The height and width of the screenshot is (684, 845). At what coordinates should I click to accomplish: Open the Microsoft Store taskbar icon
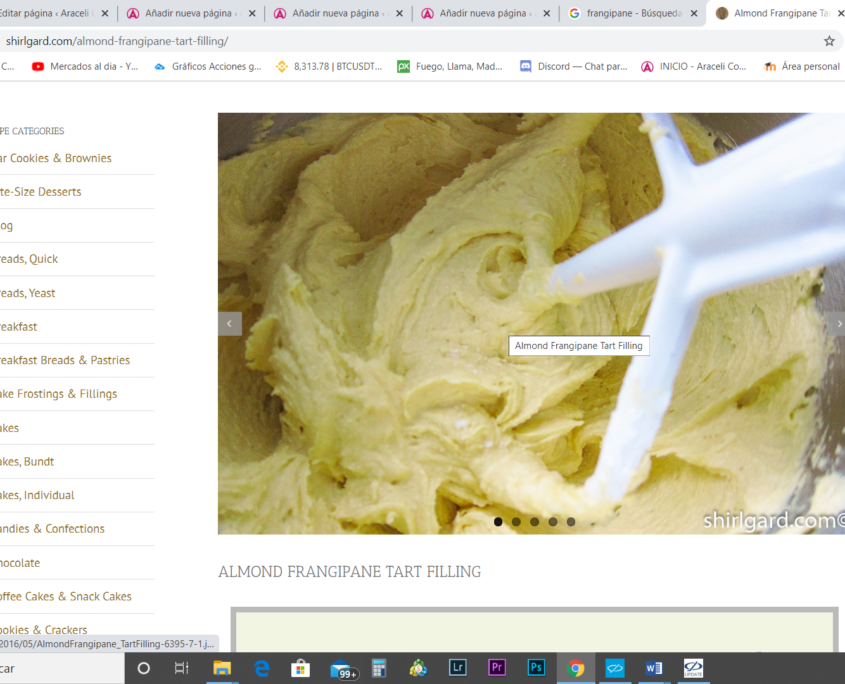[300, 668]
